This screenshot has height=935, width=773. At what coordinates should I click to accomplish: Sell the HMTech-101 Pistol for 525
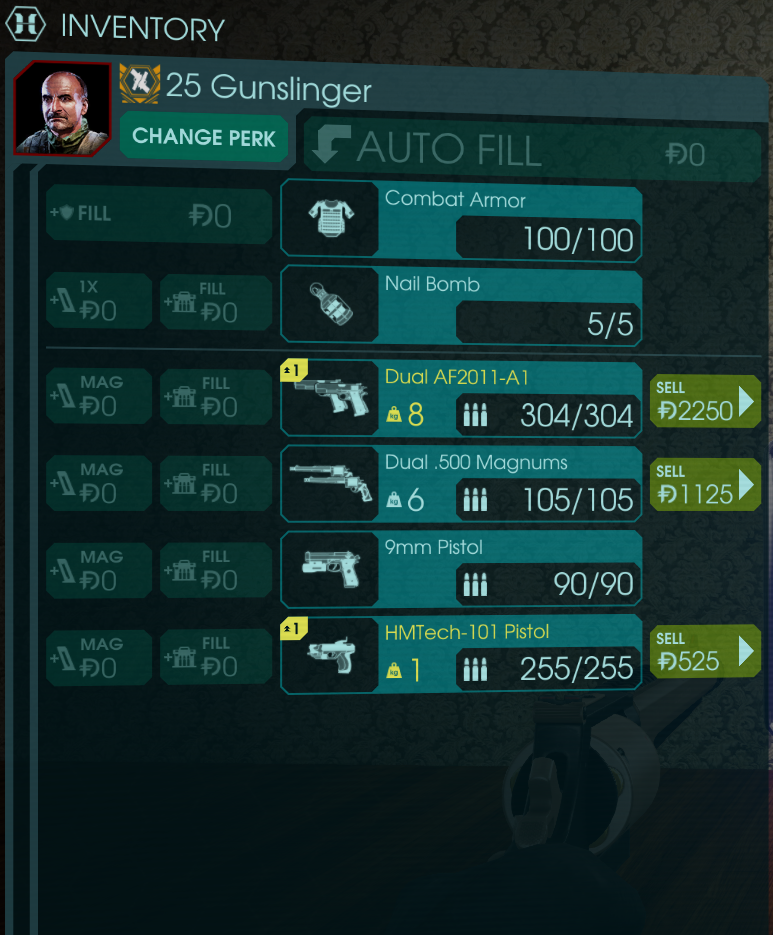(705, 652)
